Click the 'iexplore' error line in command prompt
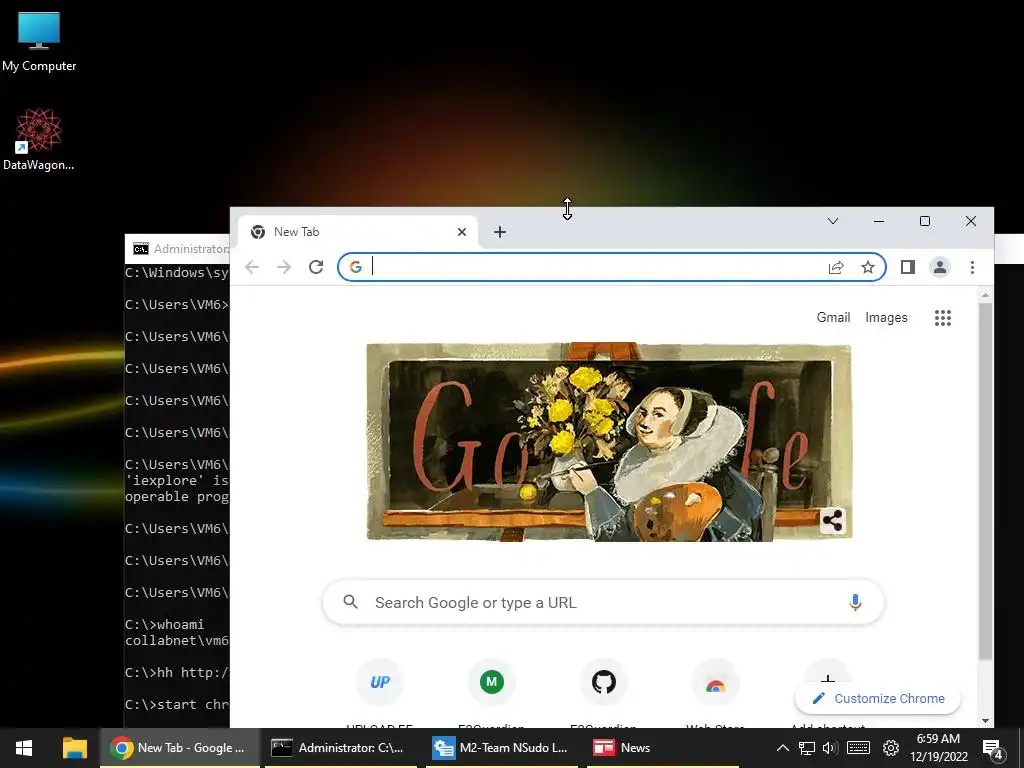This screenshot has height=768, width=1024. (x=177, y=481)
